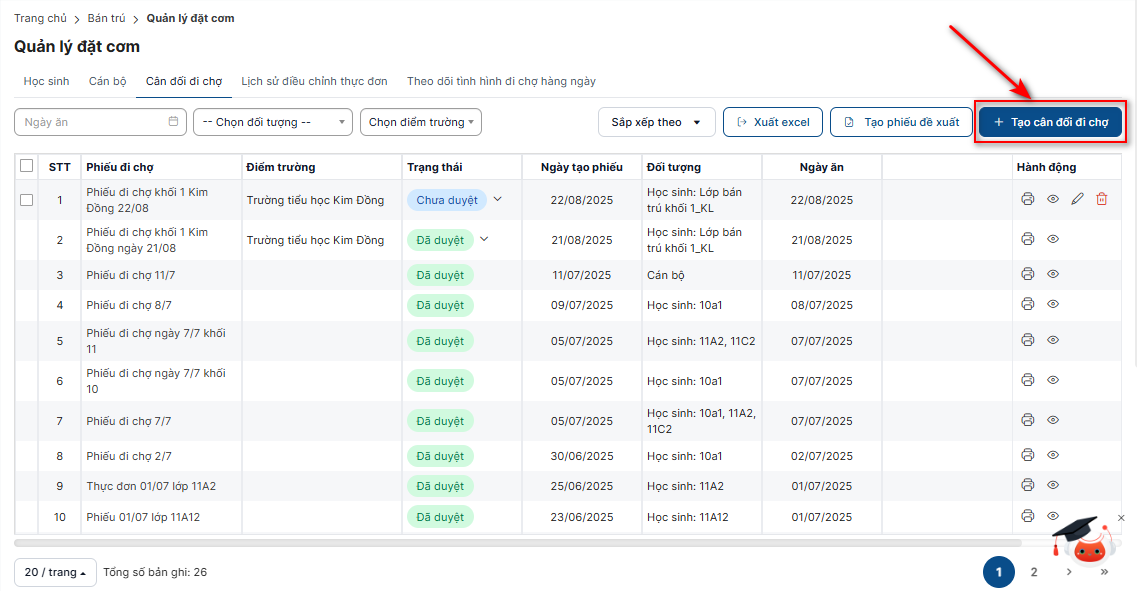Click the calendar icon in Ngày ăn field
The width and height of the screenshot is (1137, 591).
[x=173, y=122]
